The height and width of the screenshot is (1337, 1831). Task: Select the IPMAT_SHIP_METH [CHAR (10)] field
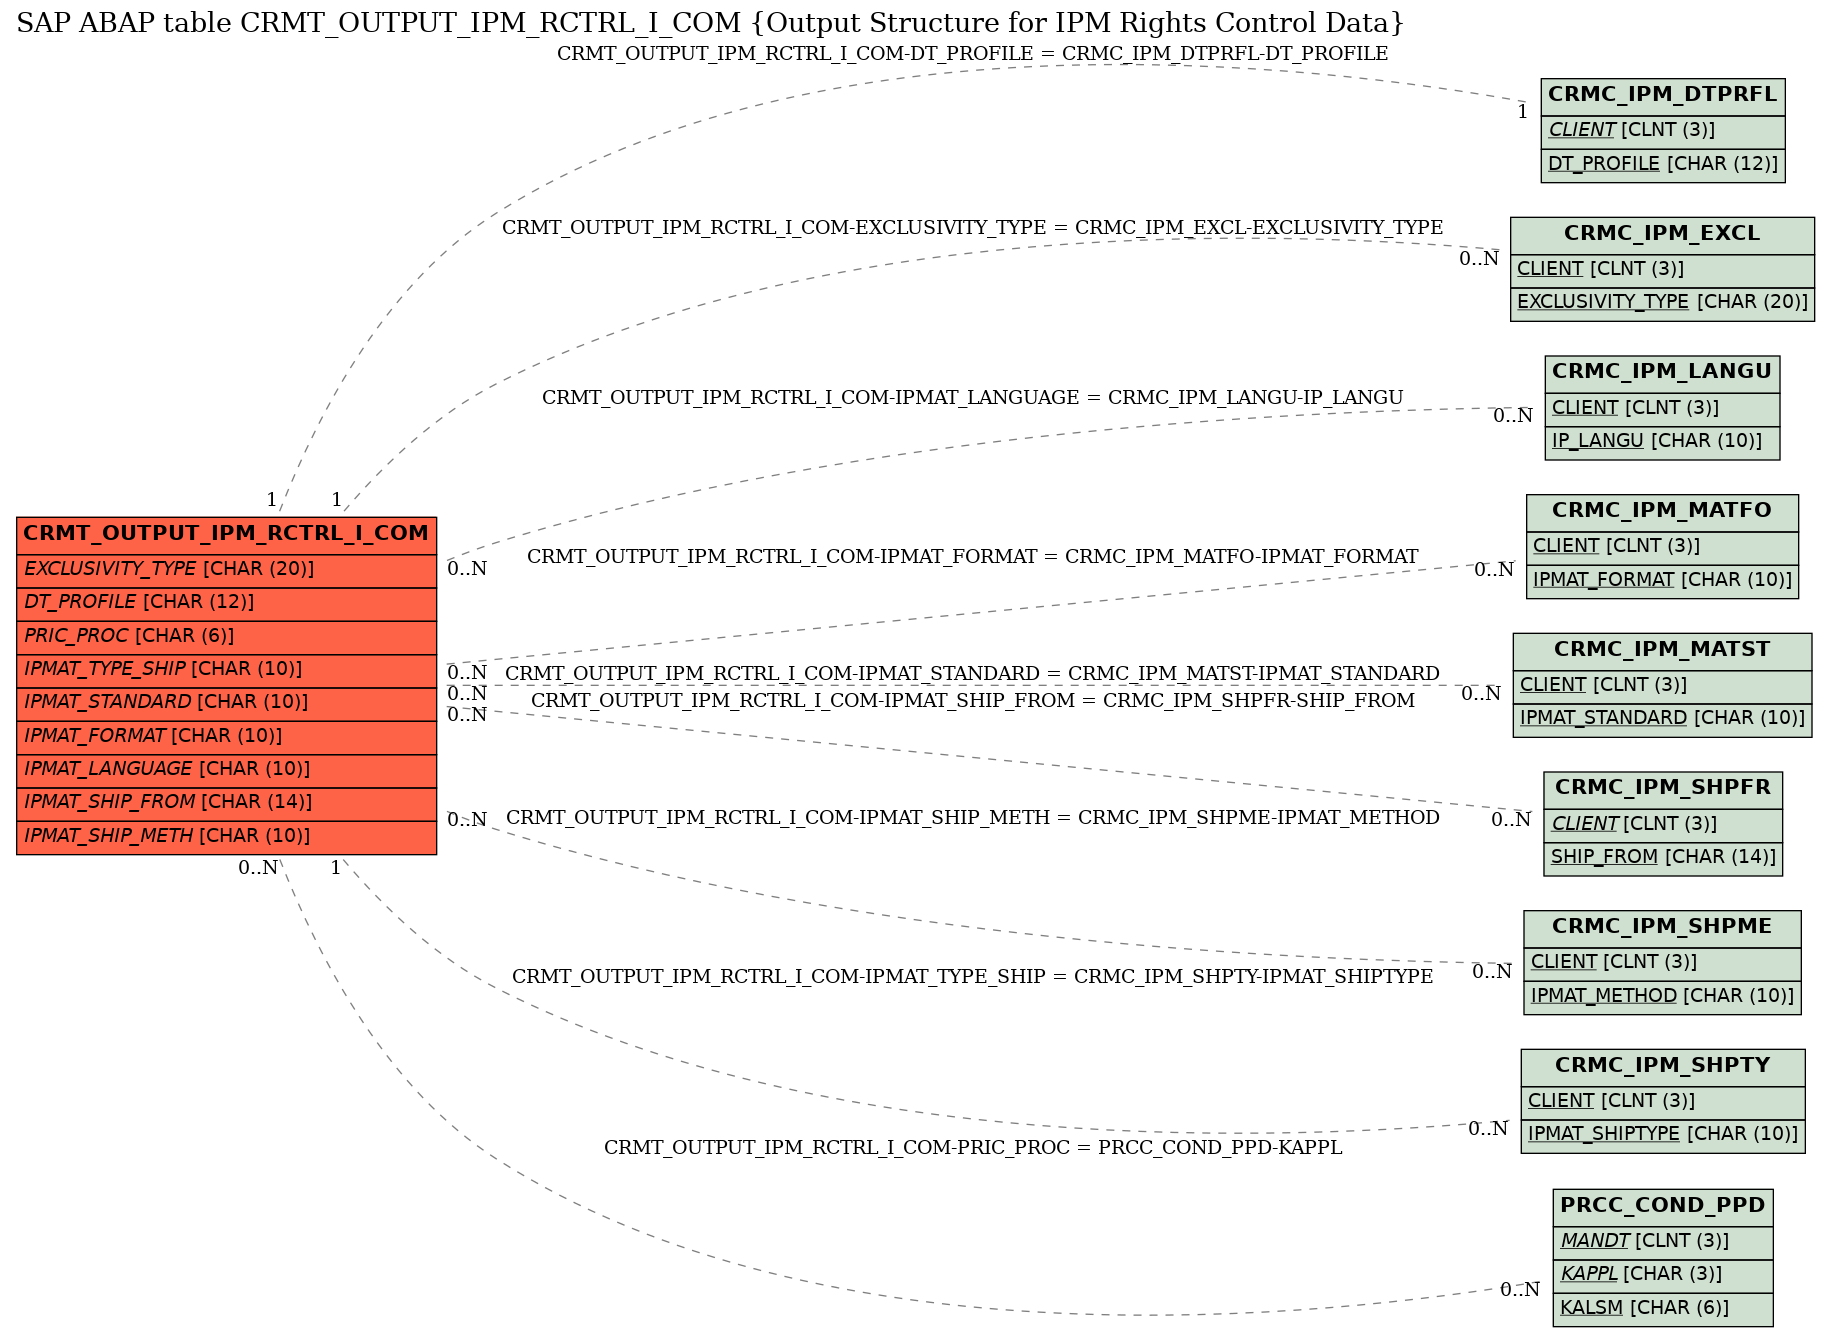point(226,836)
